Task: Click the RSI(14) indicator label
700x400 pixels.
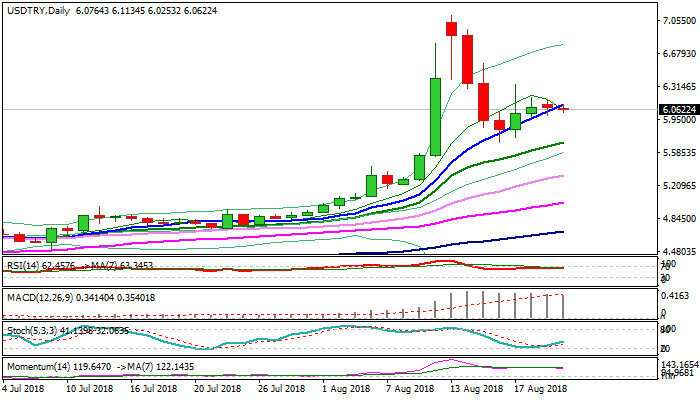Action: click(23, 265)
